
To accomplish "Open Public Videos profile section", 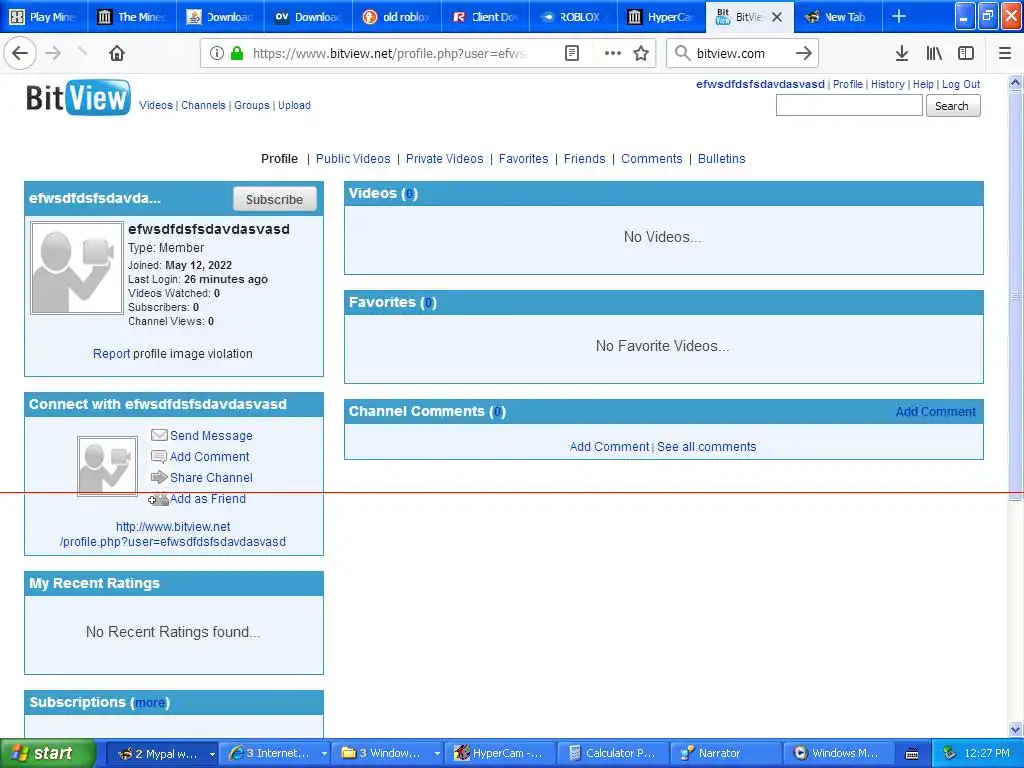I will 353,159.
